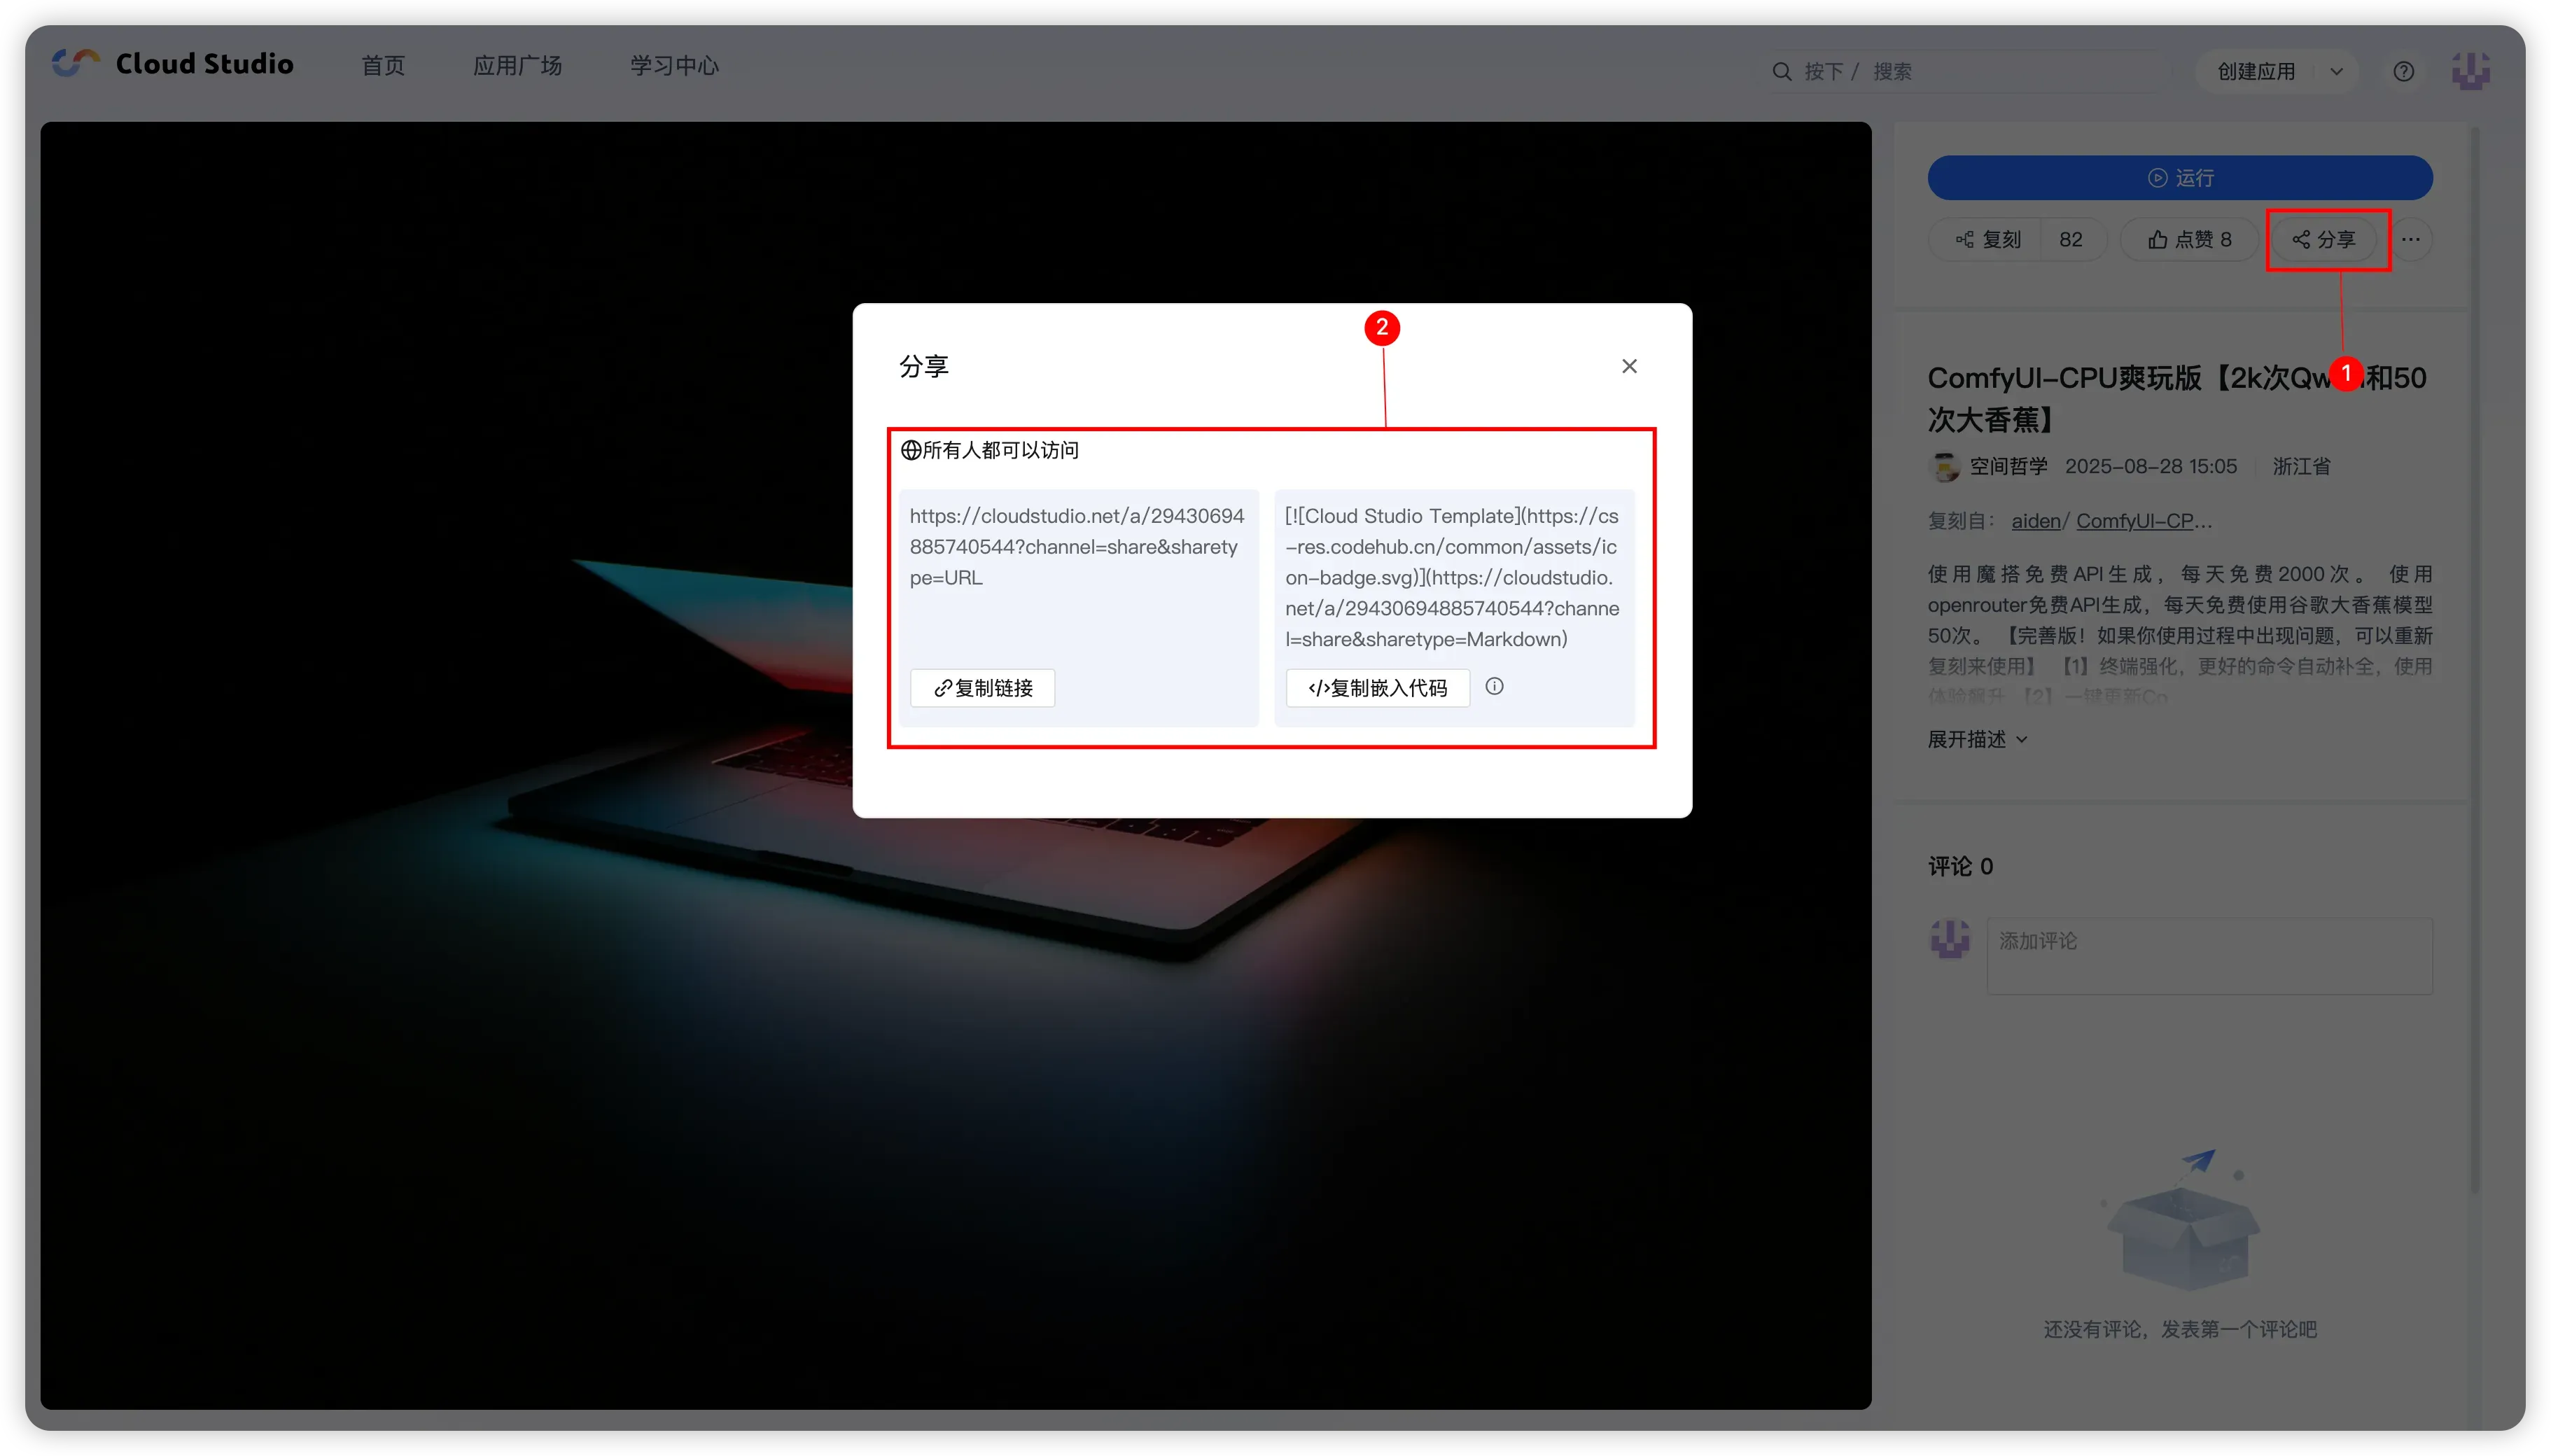Click the share button with share icon
The height and width of the screenshot is (1456, 2551).
tap(2324, 239)
